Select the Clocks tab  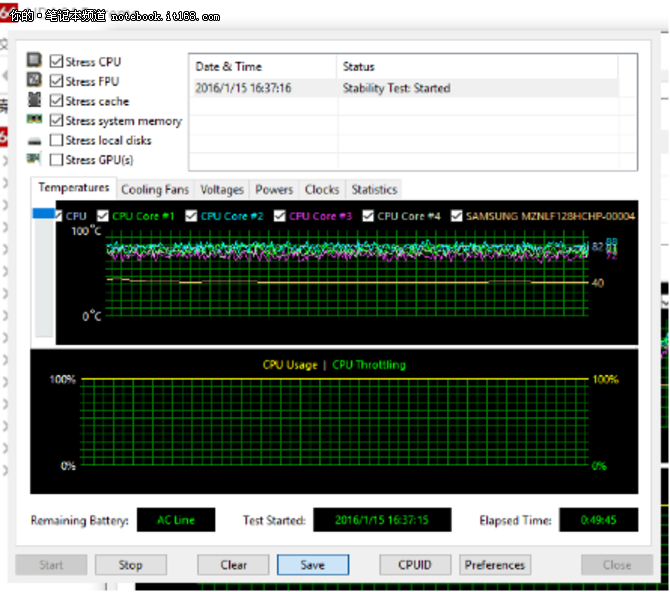322,190
